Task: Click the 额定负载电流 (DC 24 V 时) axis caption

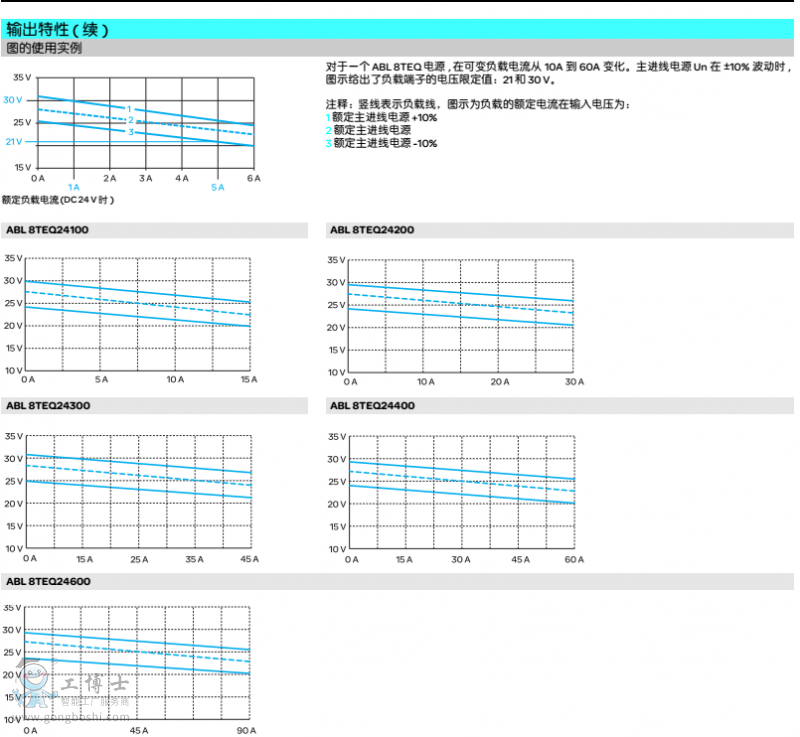Action: point(58,200)
